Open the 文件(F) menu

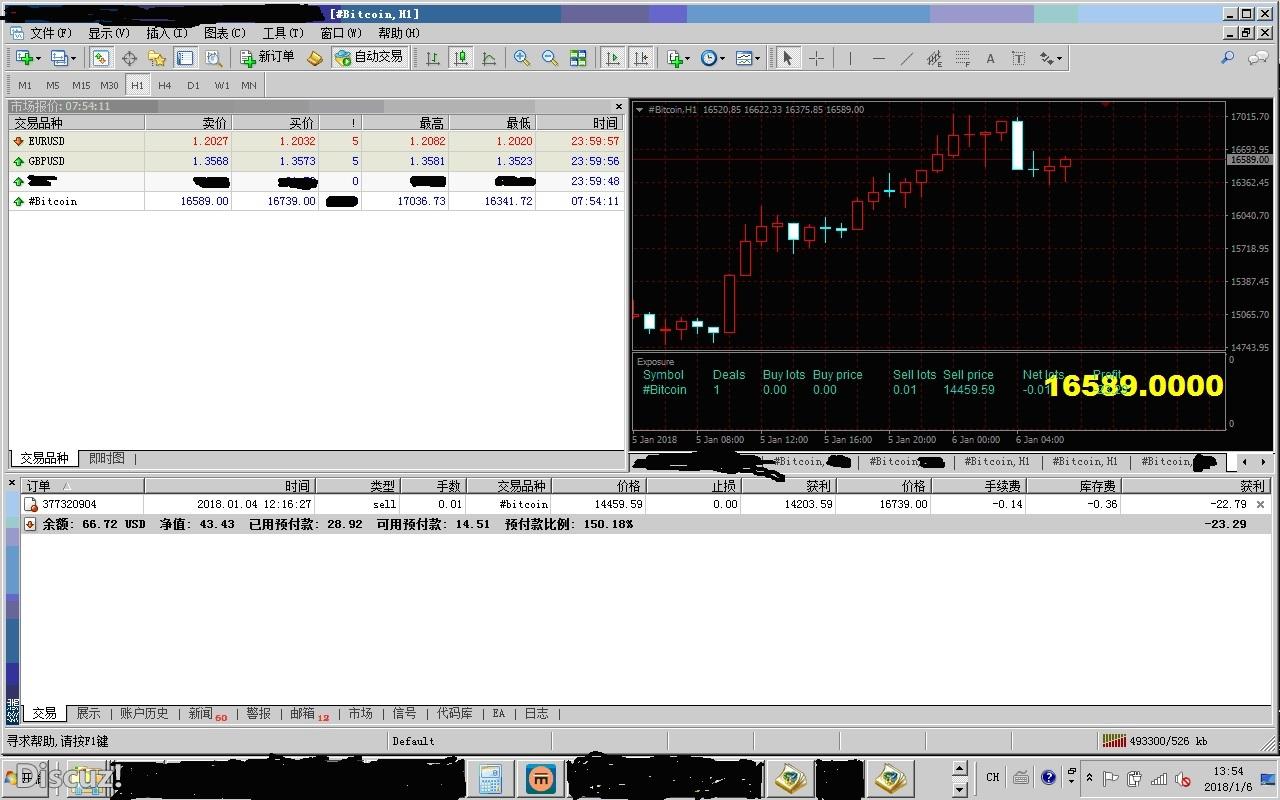[50, 33]
